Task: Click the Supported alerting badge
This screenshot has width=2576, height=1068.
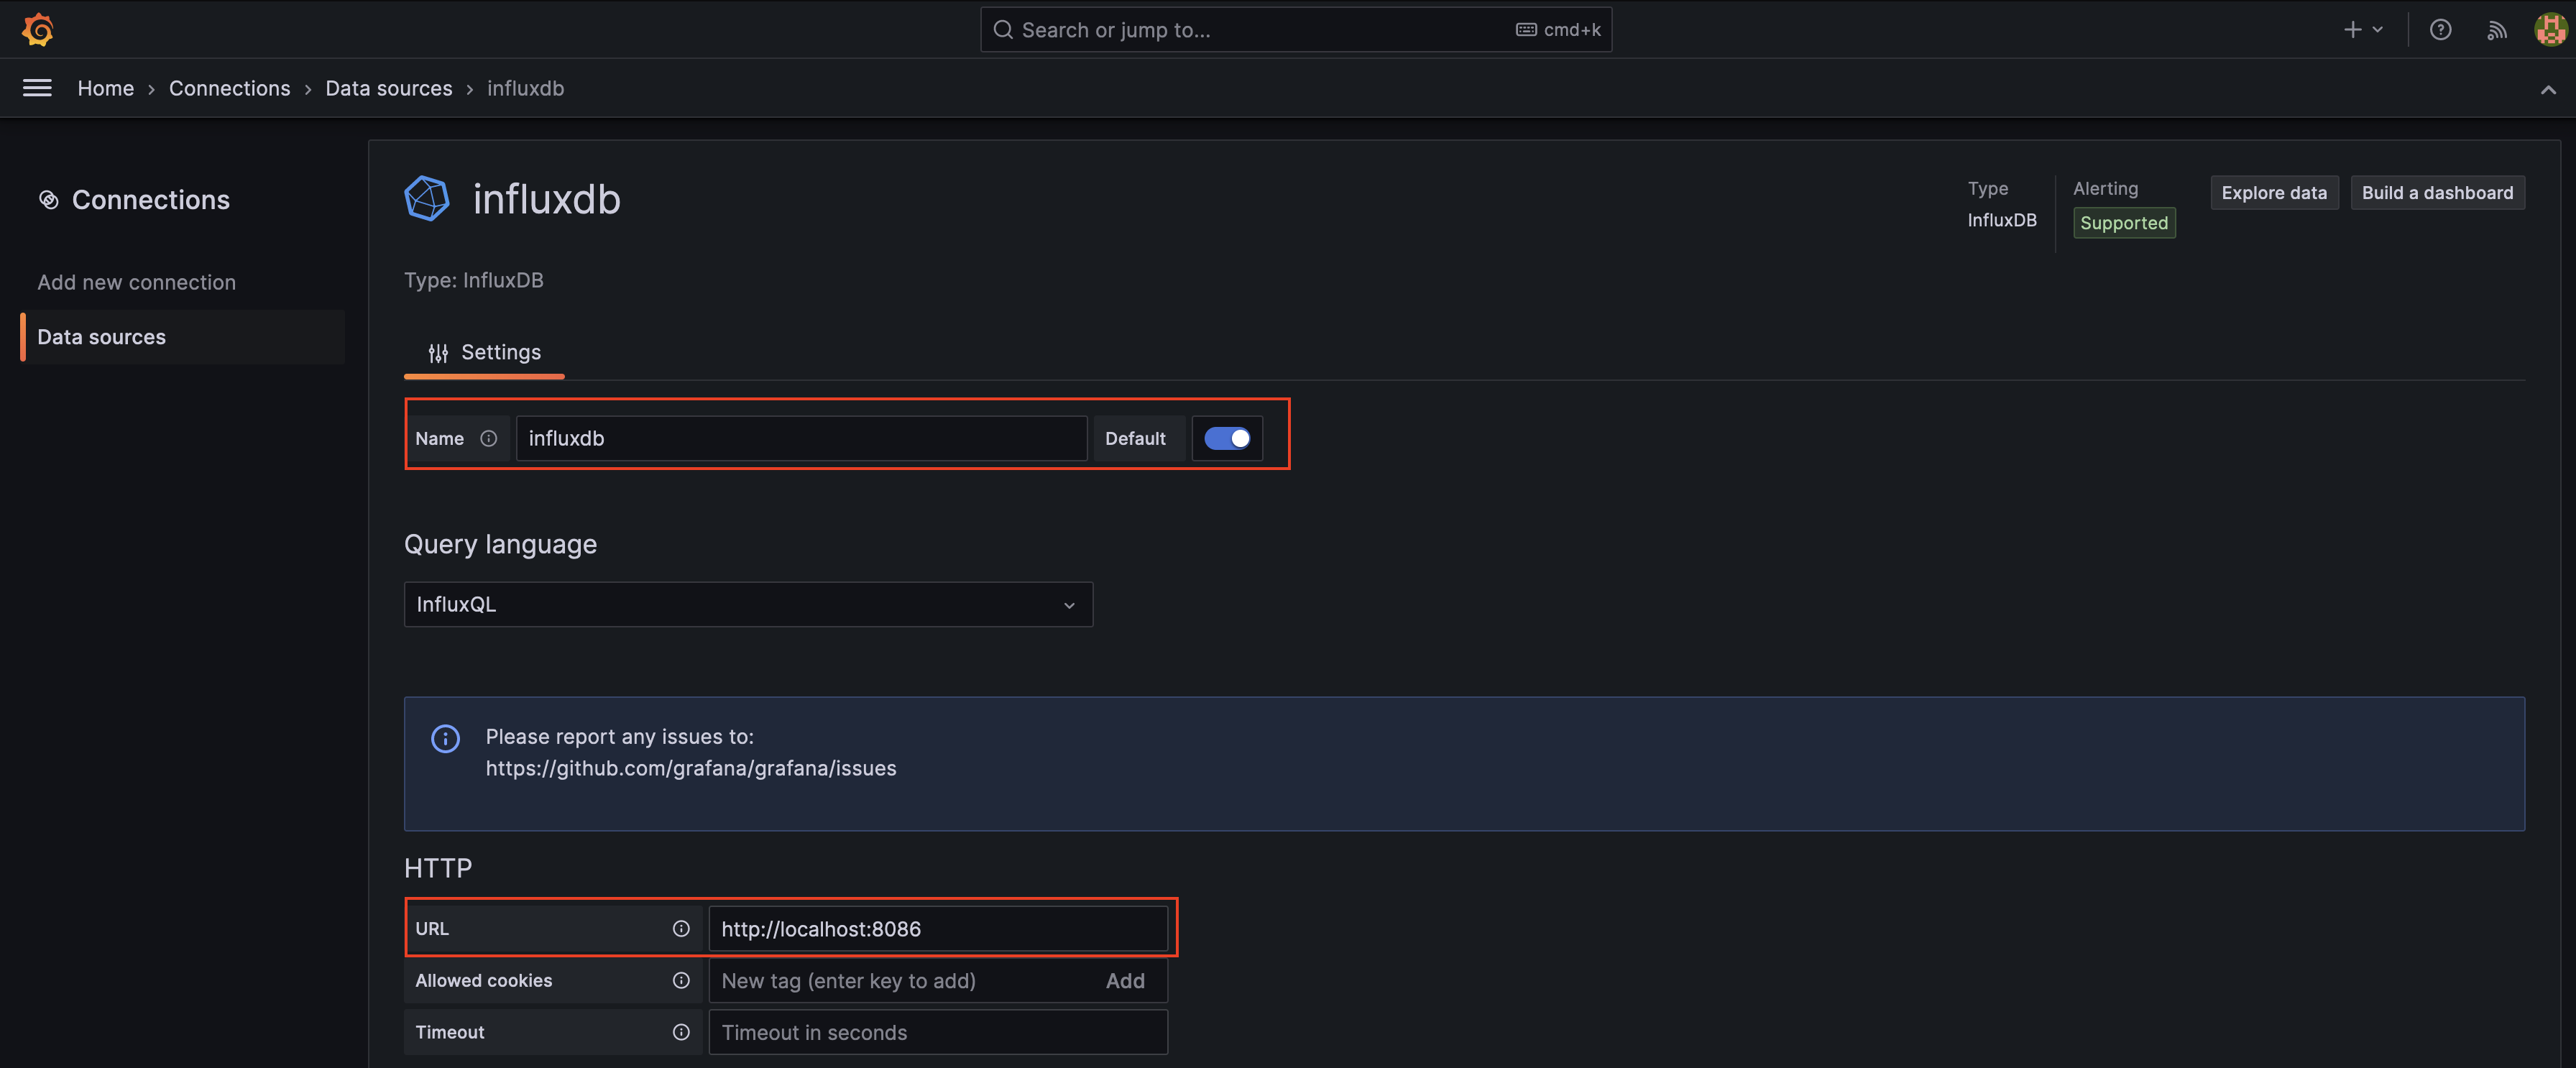Action: pyautogui.click(x=2124, y=223)
